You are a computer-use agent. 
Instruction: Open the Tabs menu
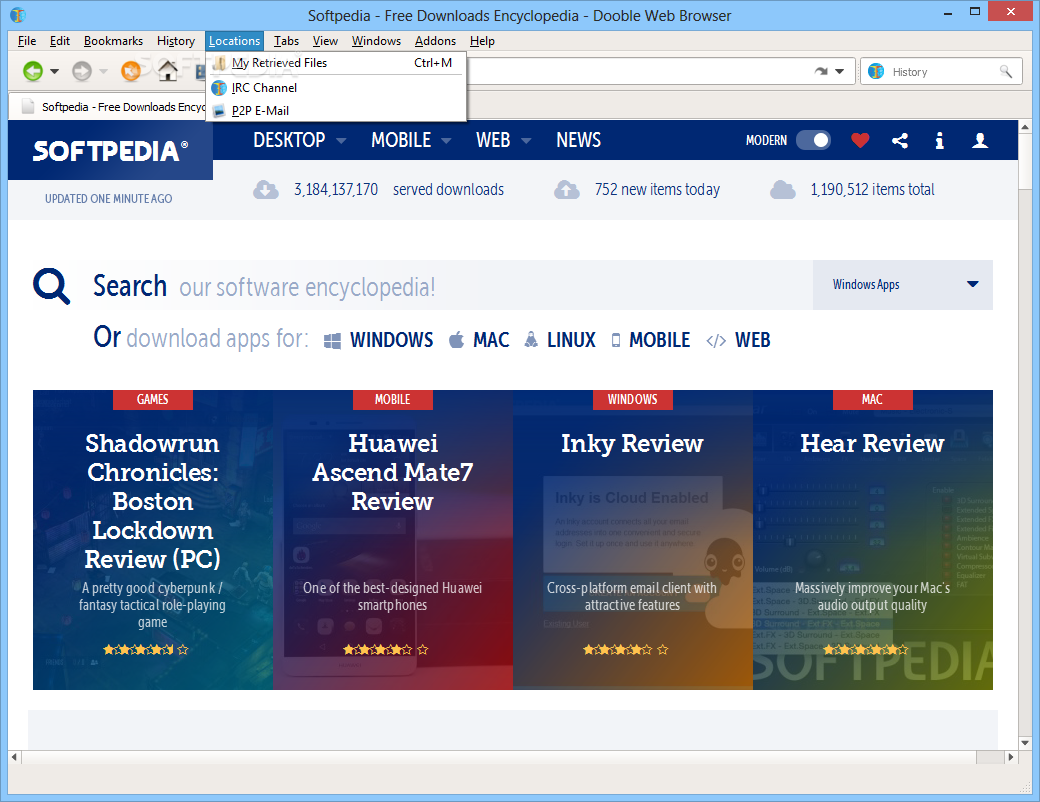point(287,41)
